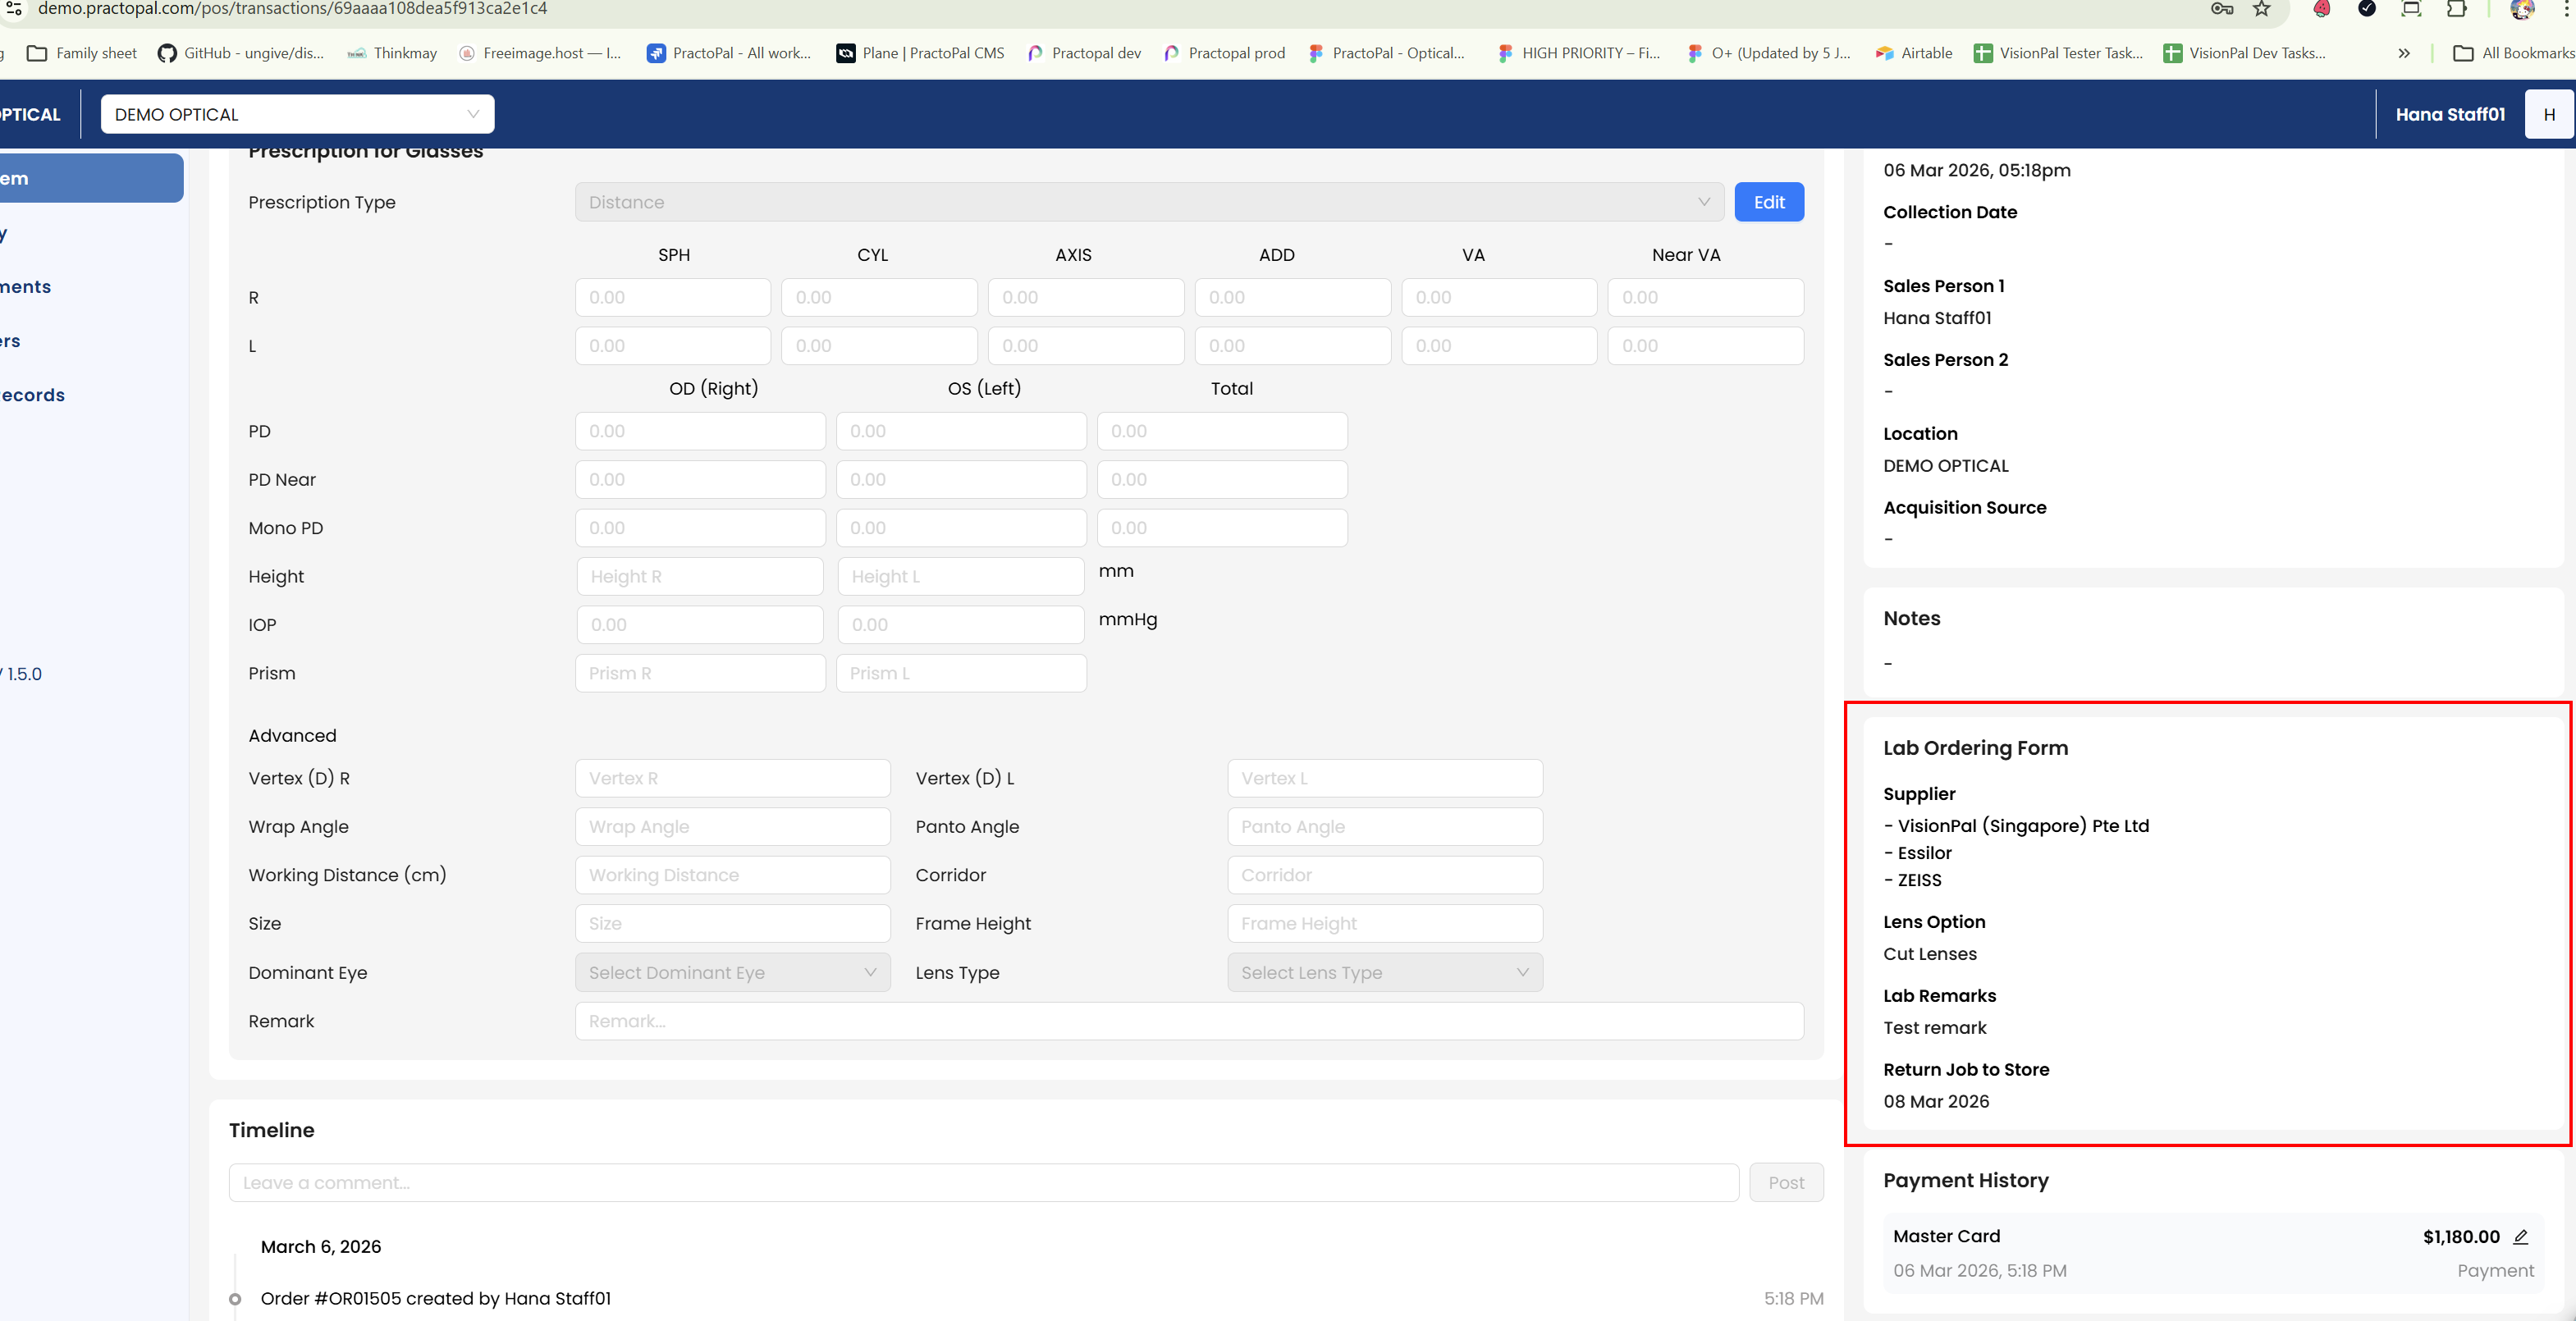Expand the Select Dominant Eye dropdown
This screenshot has width=2576, height=1321.
pyautogui.click(x=732, y=972)
